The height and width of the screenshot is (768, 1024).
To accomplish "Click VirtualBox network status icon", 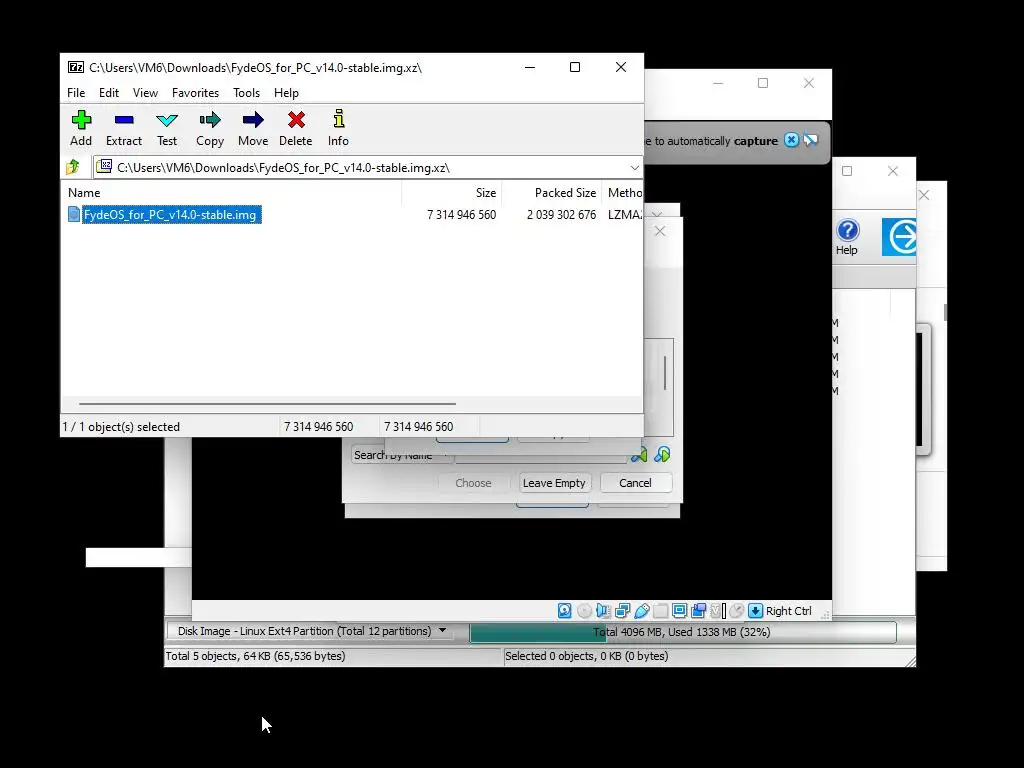I will [622, 611].
